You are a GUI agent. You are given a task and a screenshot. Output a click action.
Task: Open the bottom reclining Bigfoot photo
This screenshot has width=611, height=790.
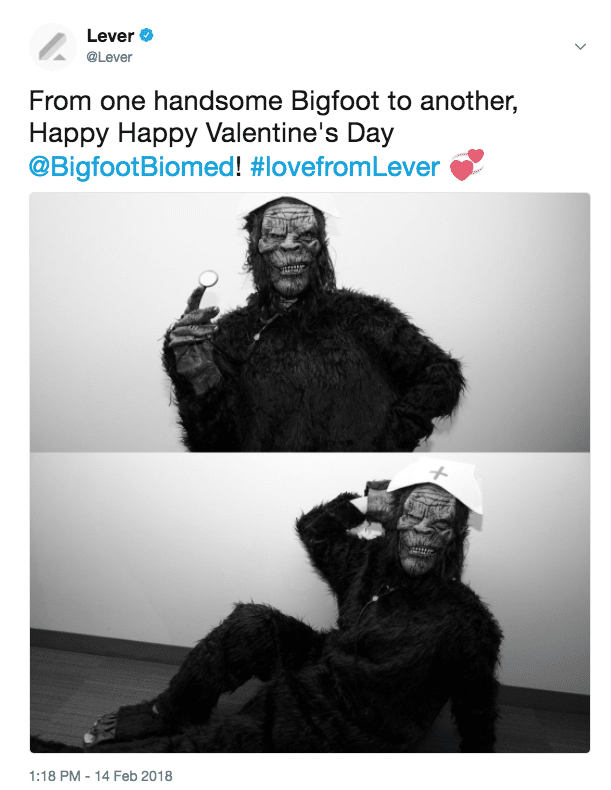pyautogui.click(x=309, y=603)
